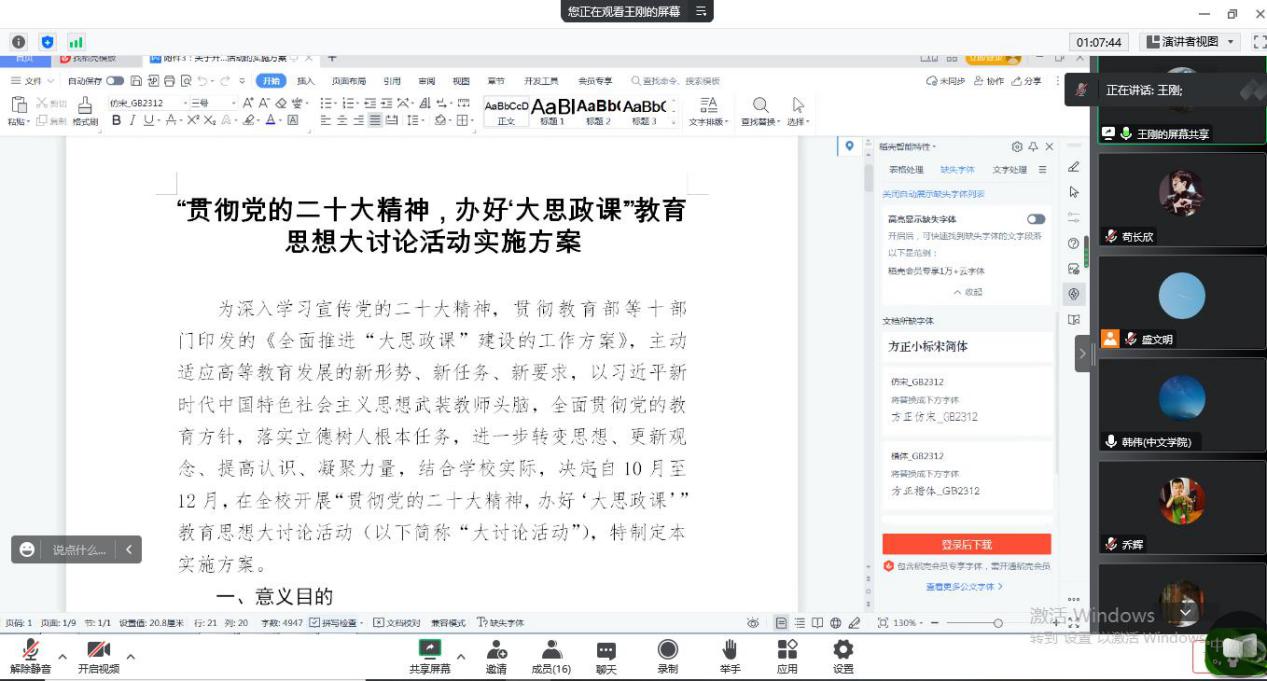Open Find and Replace (查找替换) tool
The height and width of the screenshot is (681, 1267).
click(761, 111)
